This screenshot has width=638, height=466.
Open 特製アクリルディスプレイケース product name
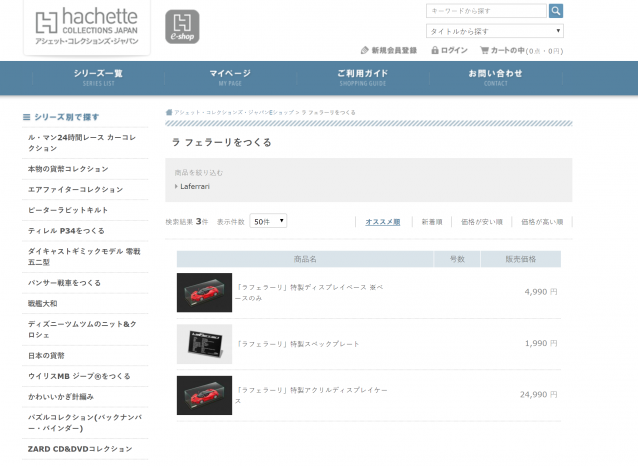coord(311,395)
